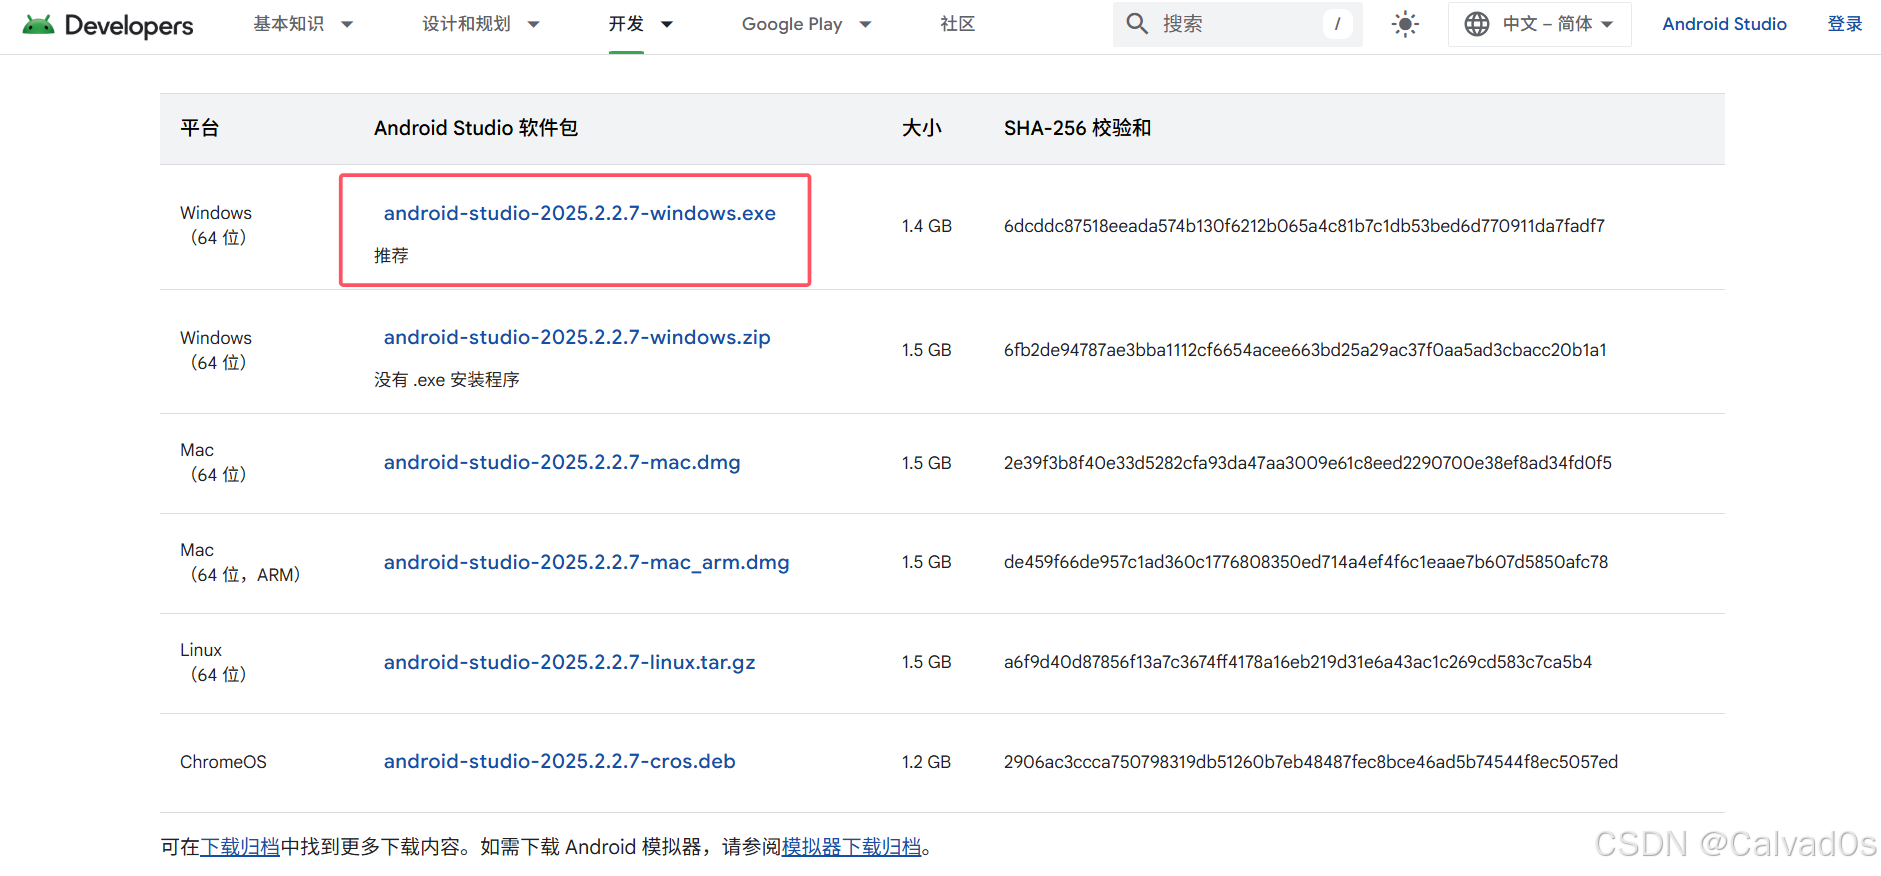Click the slash shortcut hint in search
The image size is (1881, 876).
(1337, 23)
